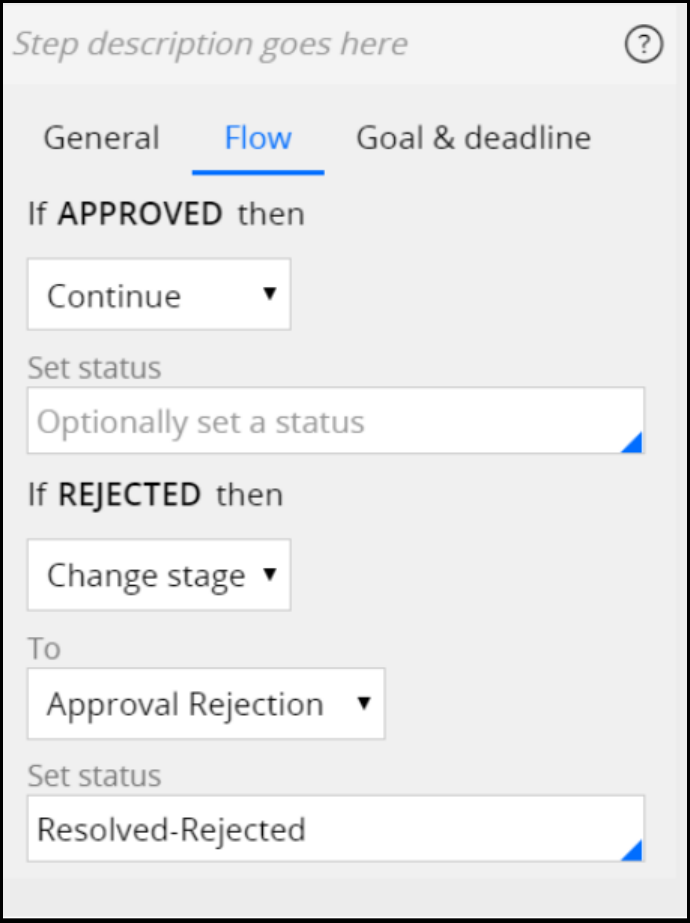
Task: Click the If REJECTED then label
Action: coord(155,495)
